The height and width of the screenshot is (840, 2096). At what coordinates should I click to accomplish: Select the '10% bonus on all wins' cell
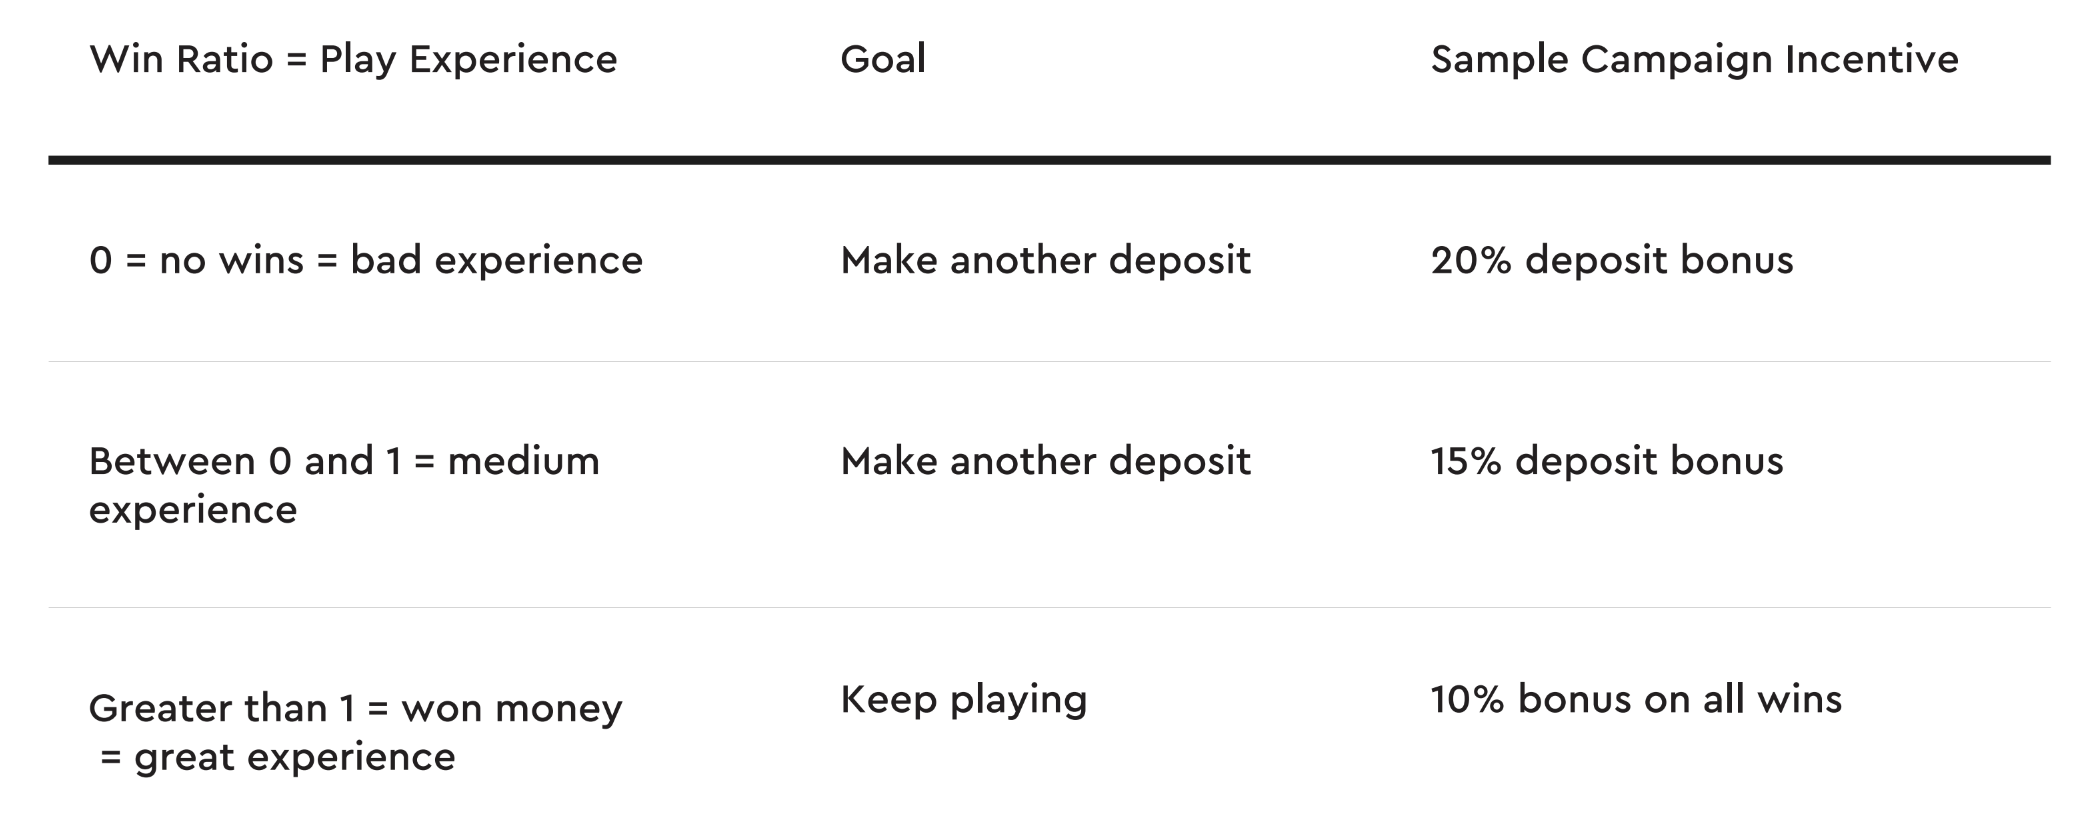pos(1636,699)
